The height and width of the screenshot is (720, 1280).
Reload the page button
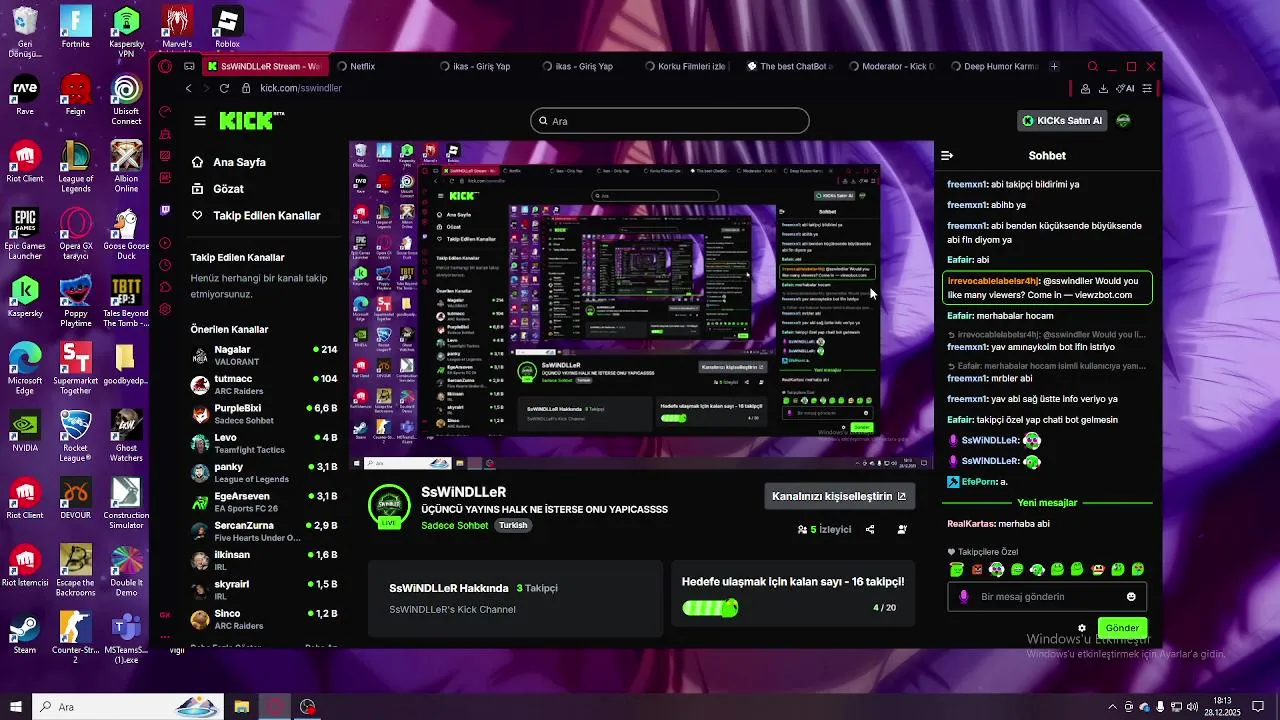tap(225, 88)
